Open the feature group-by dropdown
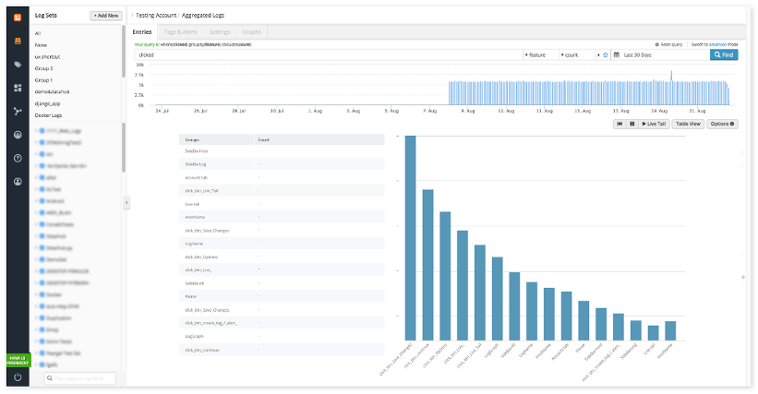Image resolution: width=758 pixels, height=394 pixels. tap(541, 55)
